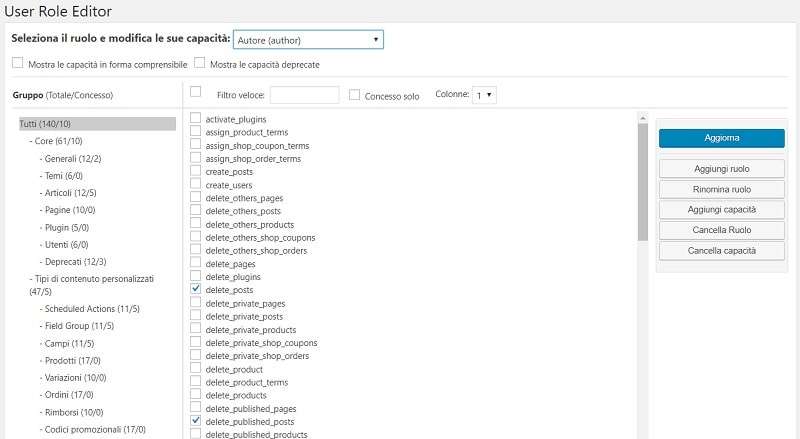Select the 'Core (61/10)' group
The height and width of the screenshot is (439, 800).
58,141
